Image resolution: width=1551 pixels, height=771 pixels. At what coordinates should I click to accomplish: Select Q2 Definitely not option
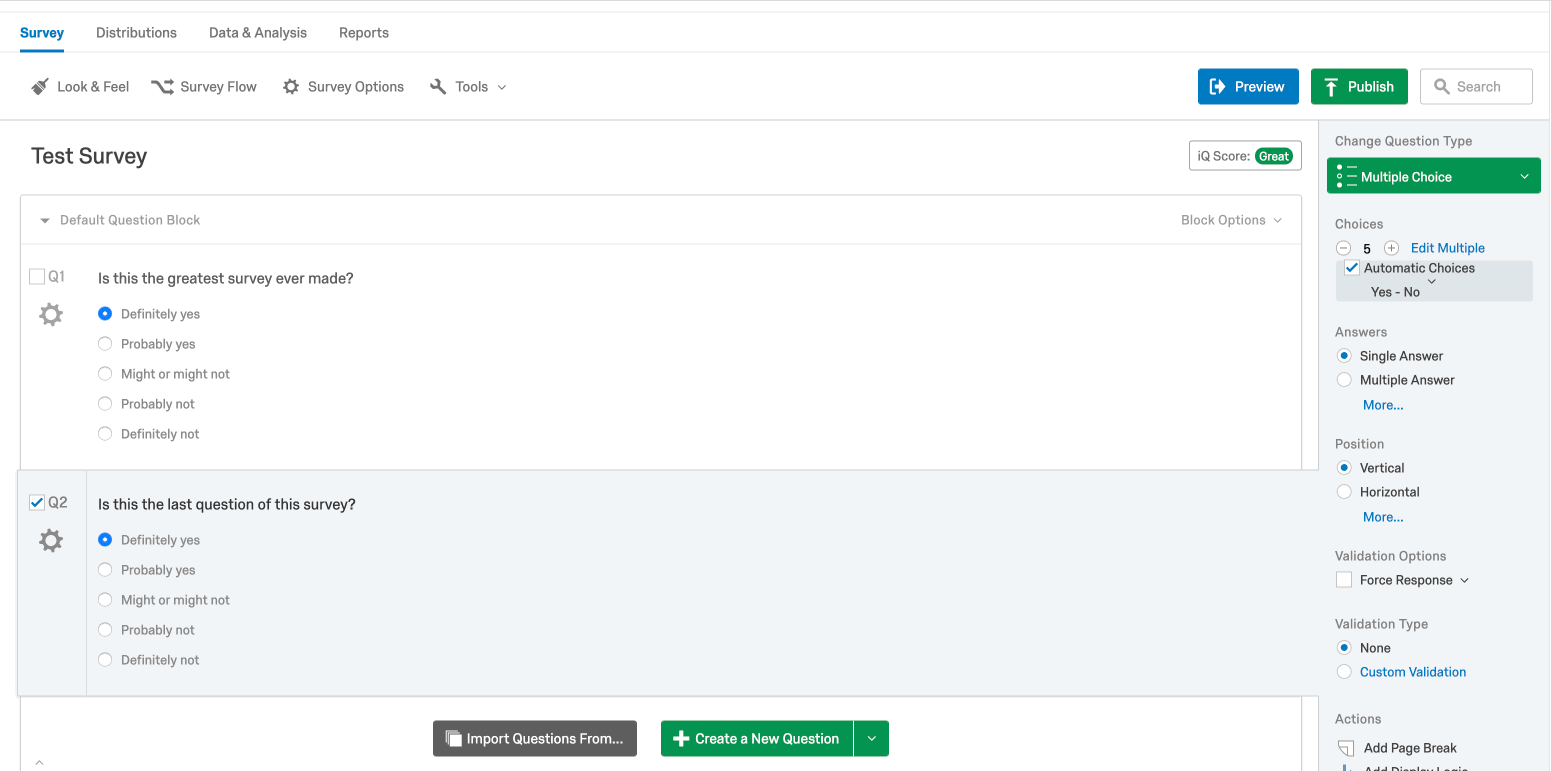105,660
